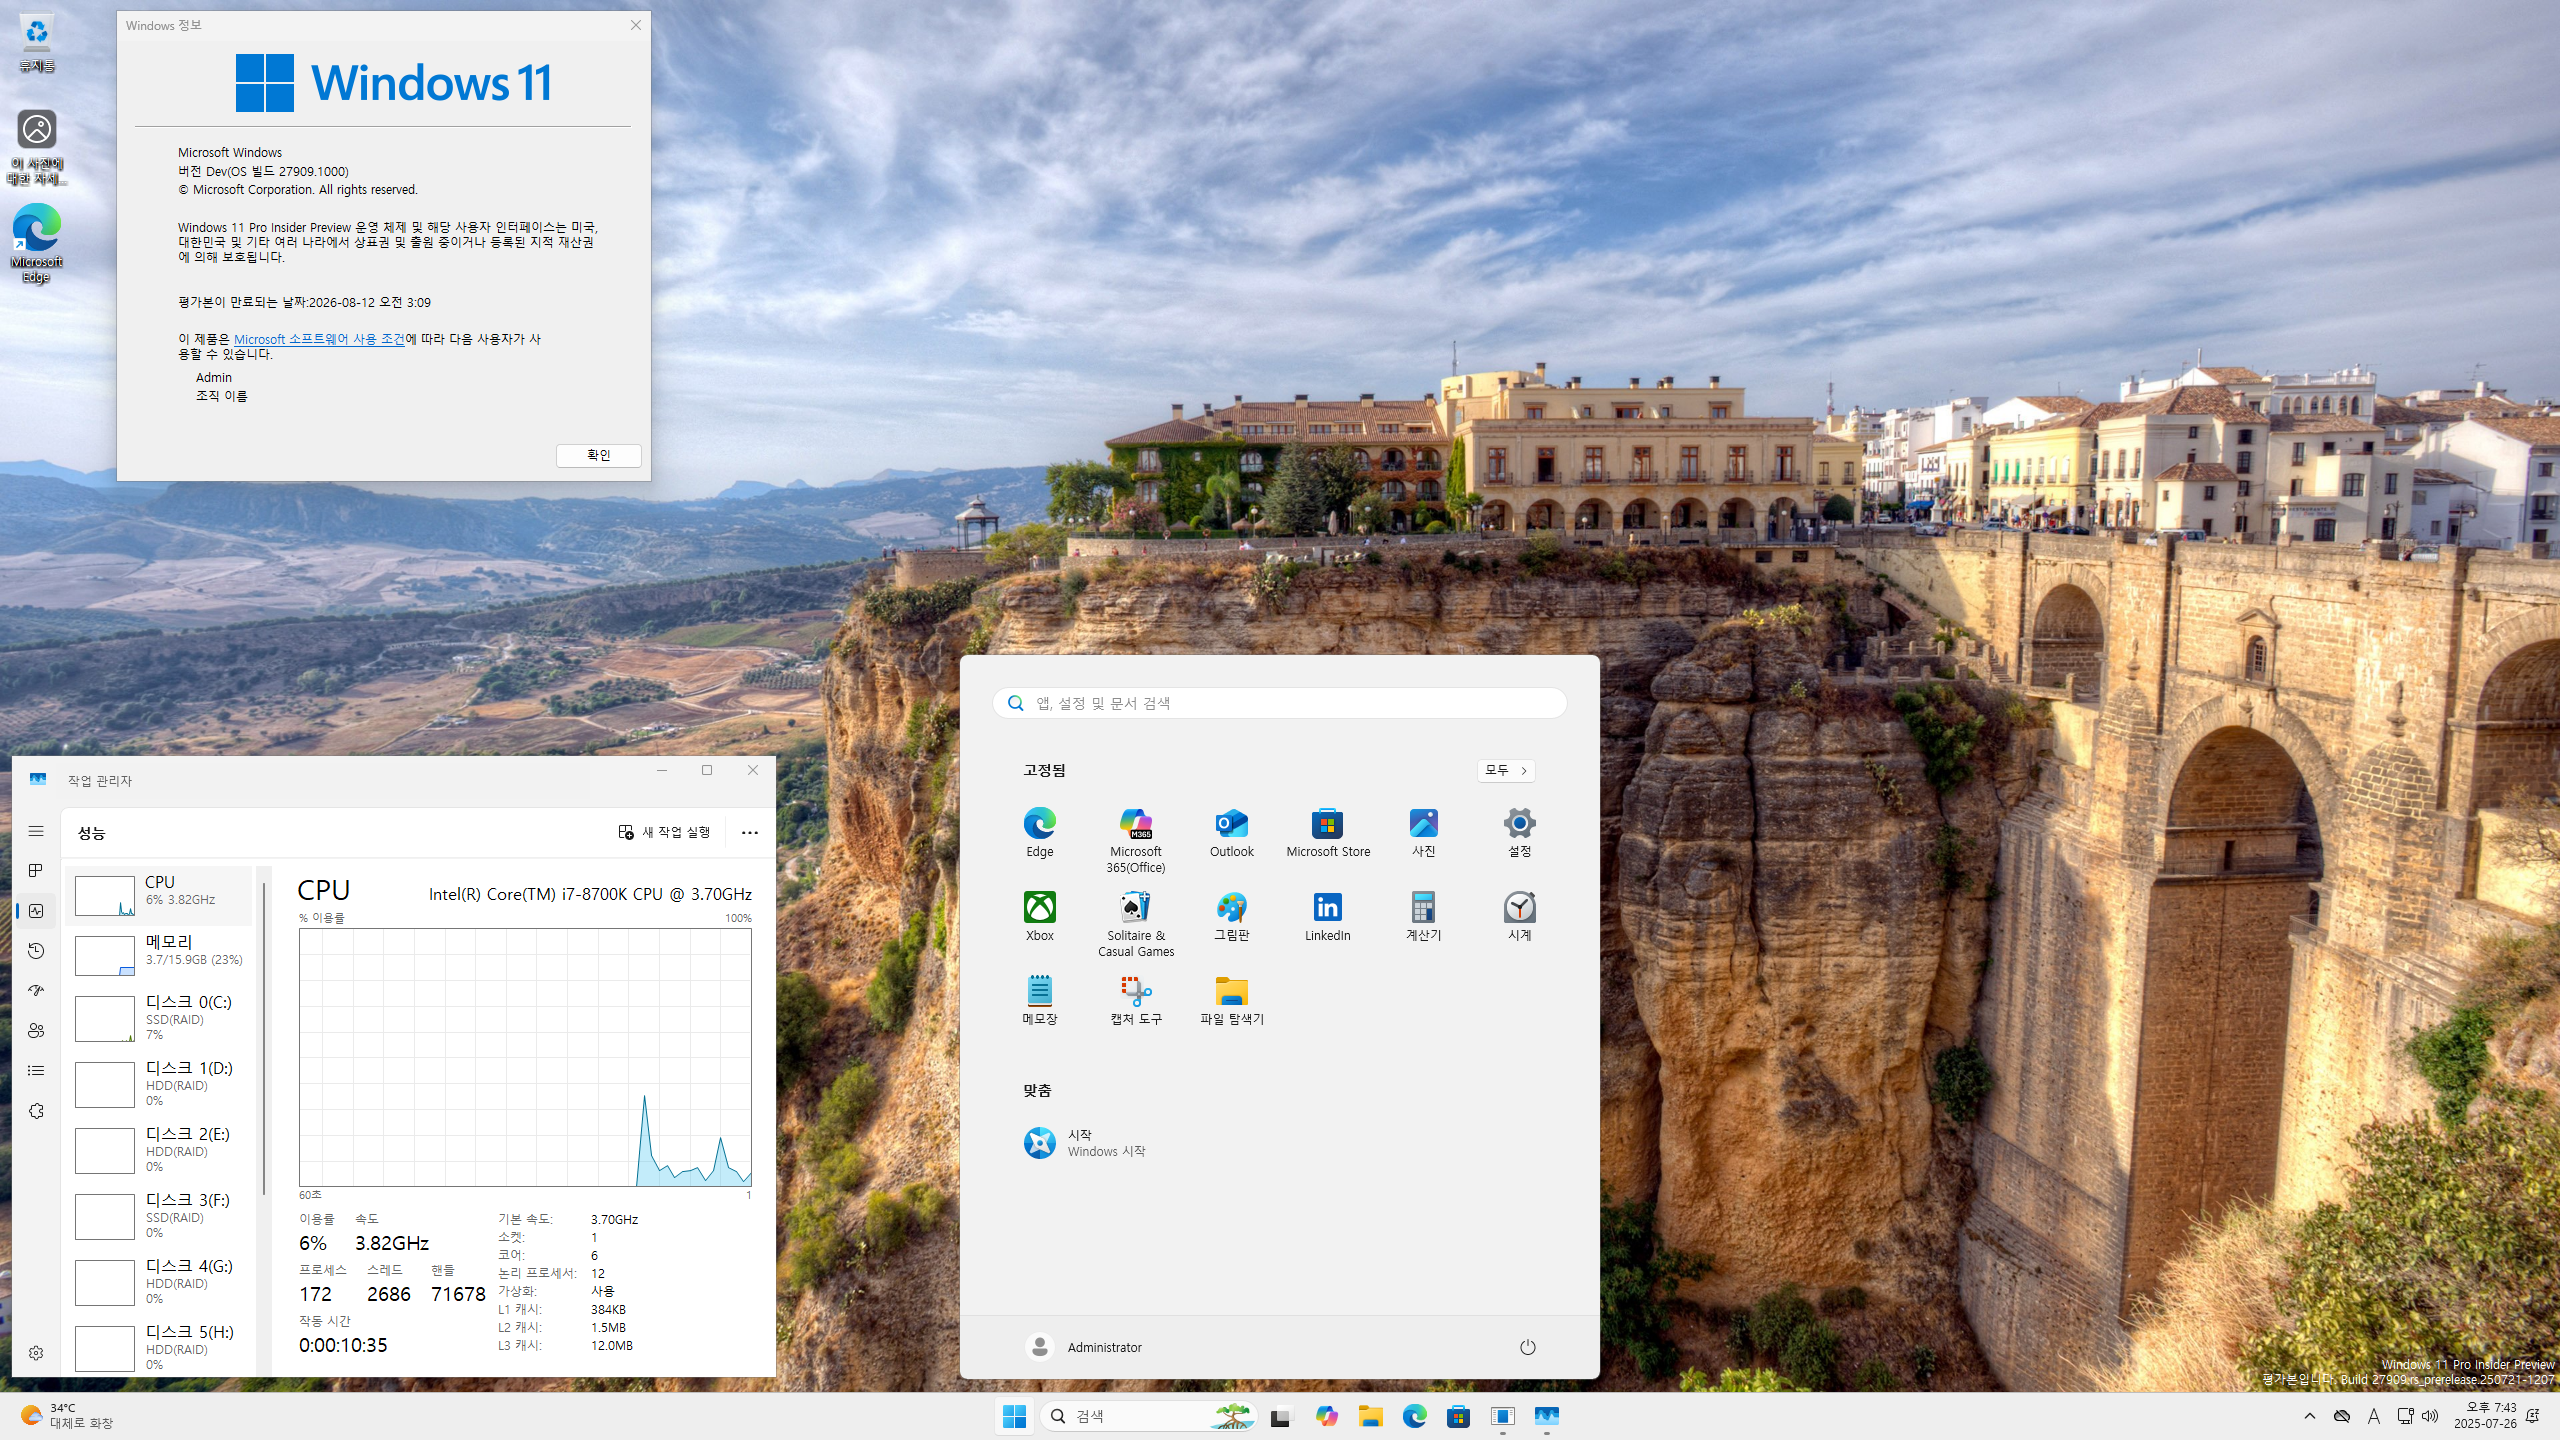This screenshot has width=2560, height=1440.
Task: Show hidden system tray icons
Action: [x=2309, y=1416]
